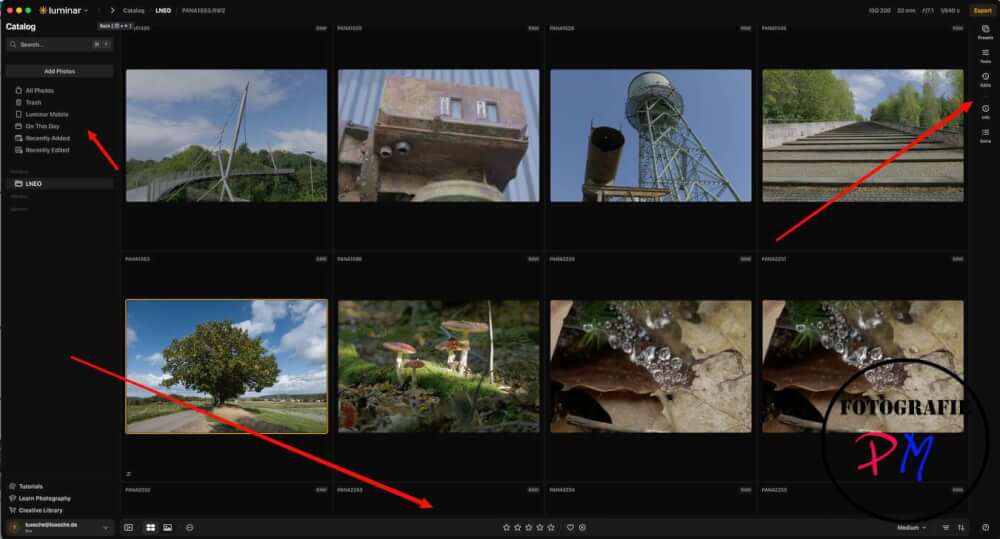Click the Export button
Screen dimensions: 1000x539
[982, 10]
